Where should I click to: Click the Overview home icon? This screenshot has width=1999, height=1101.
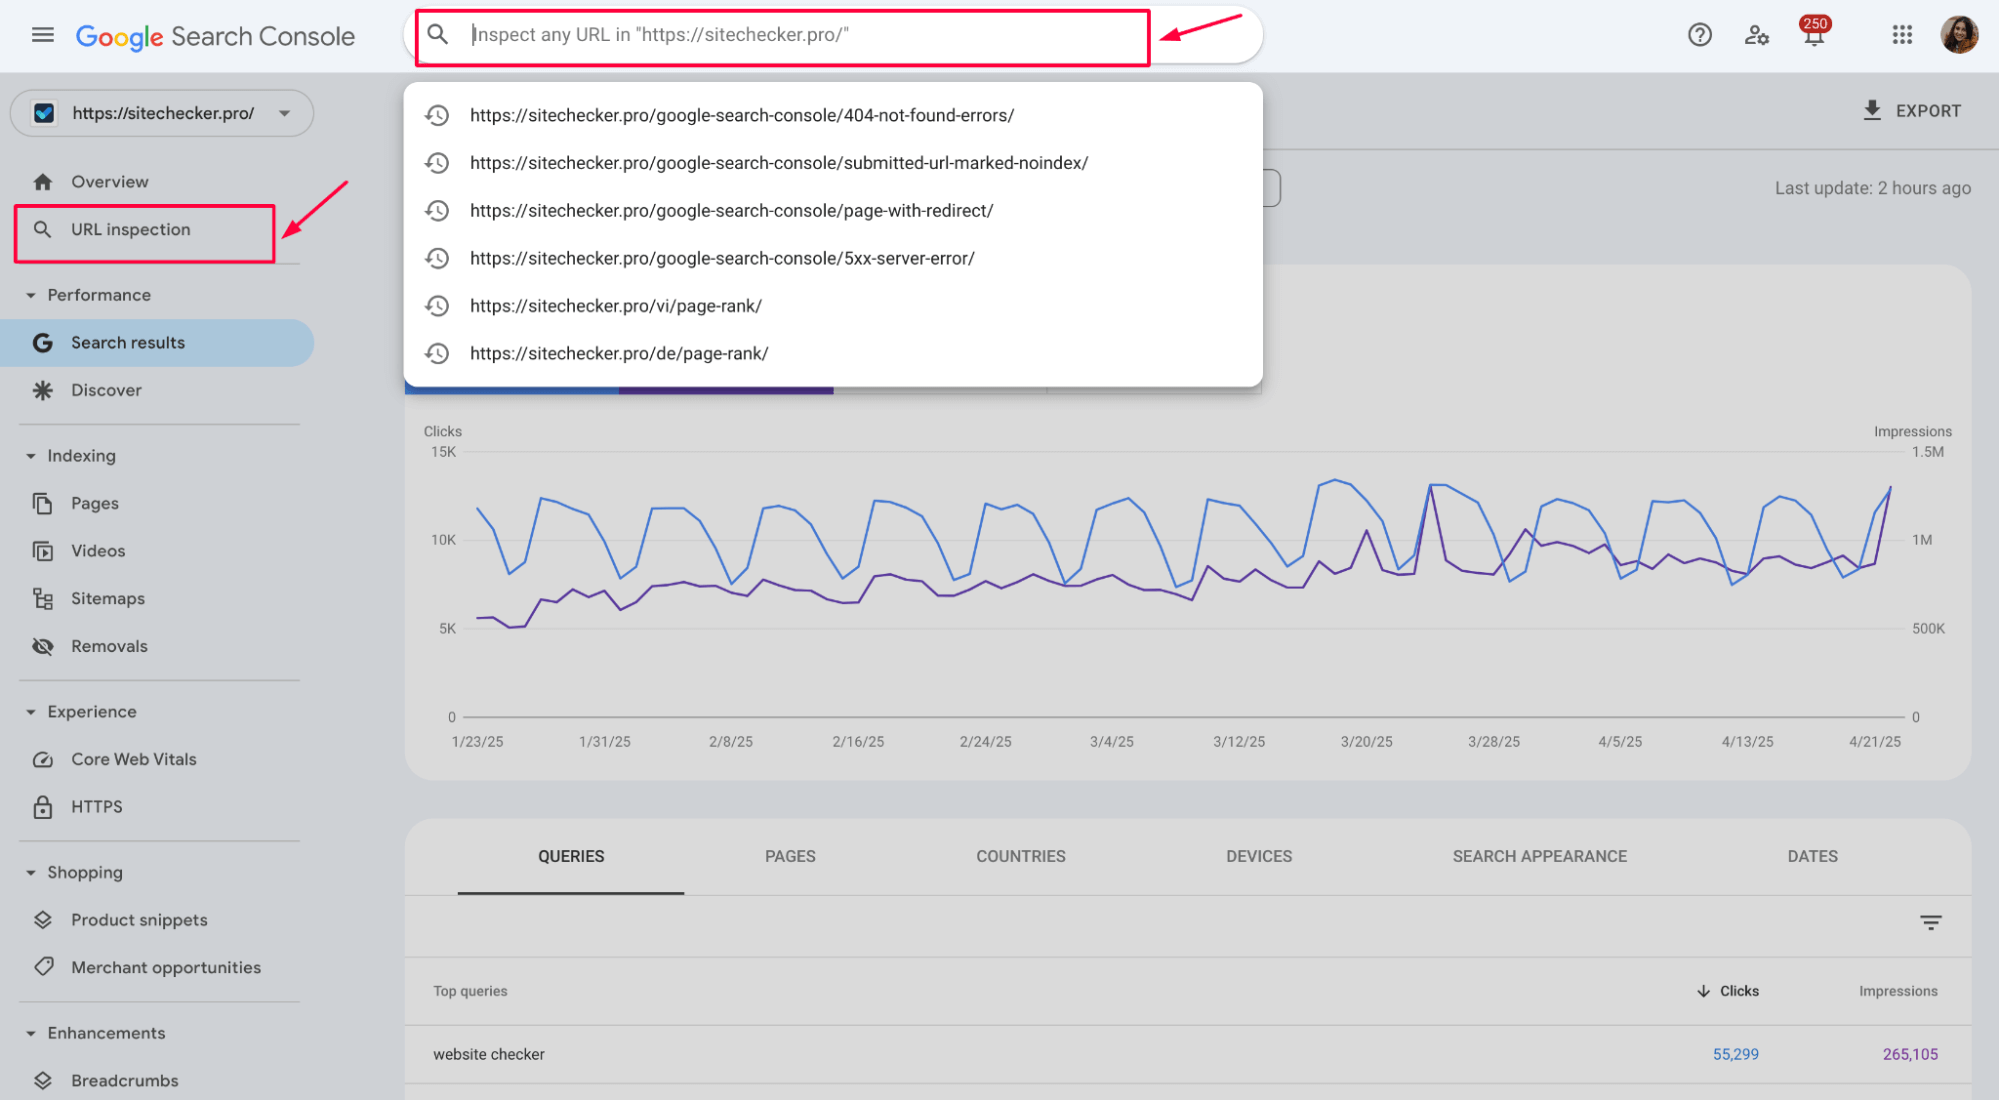(x=42, y=182)
